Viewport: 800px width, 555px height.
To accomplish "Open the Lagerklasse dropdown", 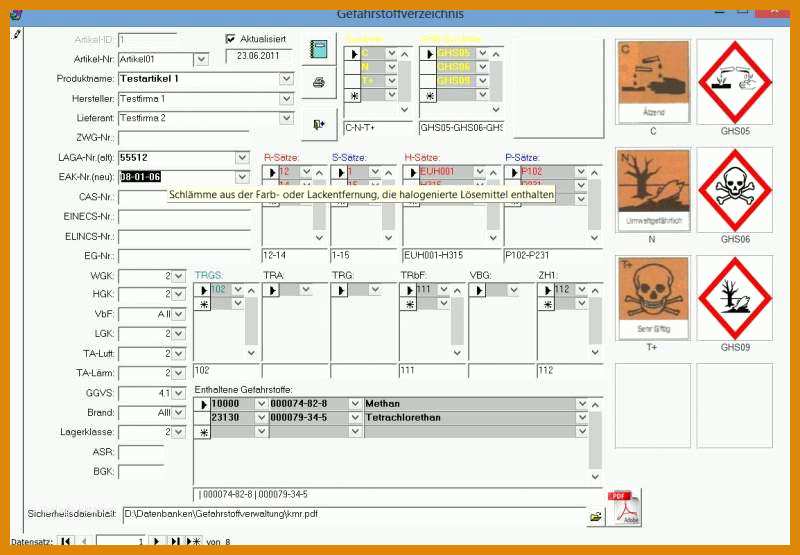I will click(178, 432).
